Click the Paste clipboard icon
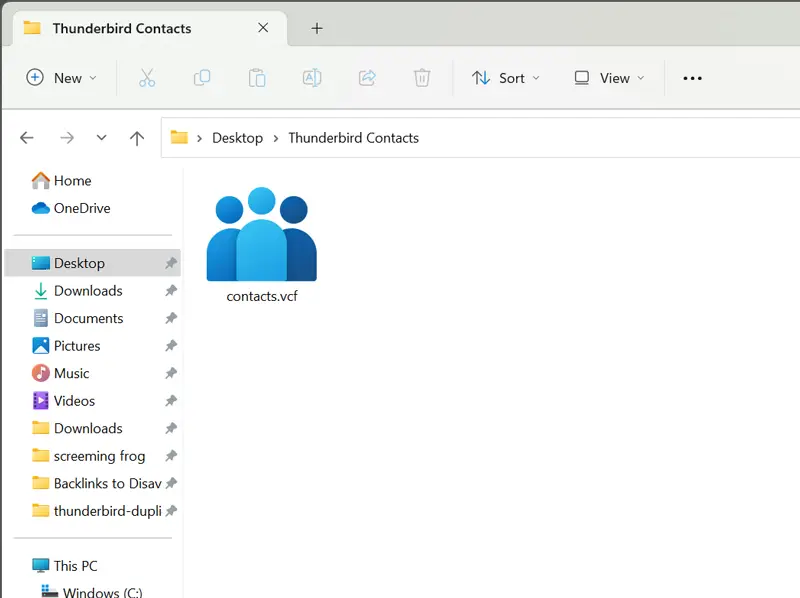 [x=257, y=78]
